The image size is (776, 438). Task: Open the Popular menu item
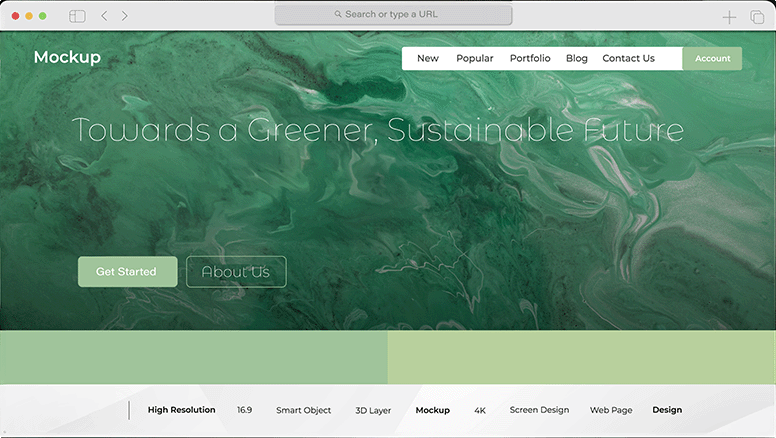point(475,58)
